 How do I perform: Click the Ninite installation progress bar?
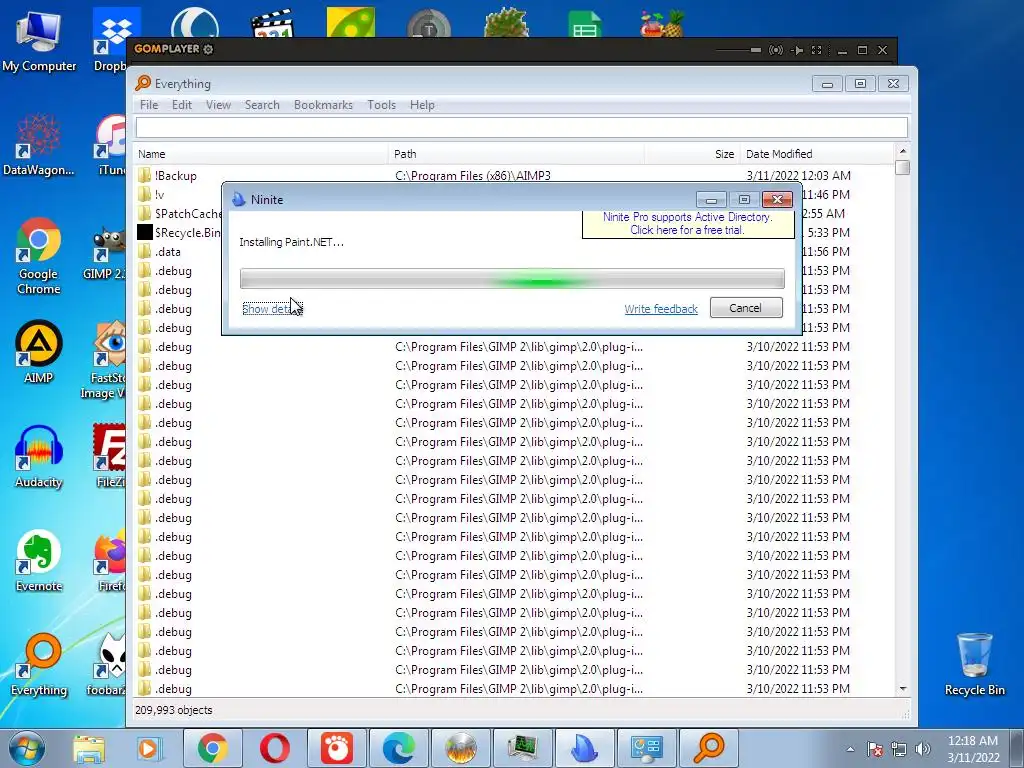pos(512,279)
